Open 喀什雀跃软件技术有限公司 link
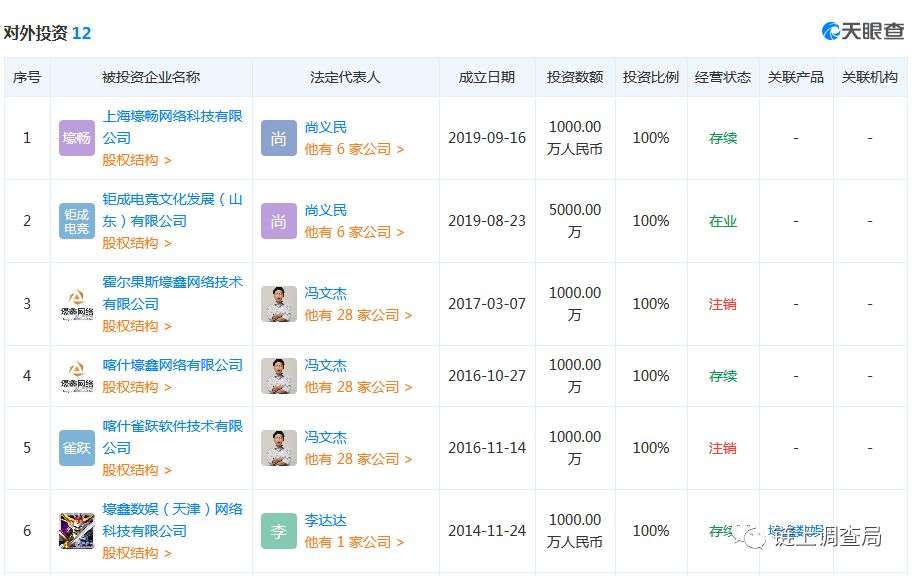The width and height of the screenshot is (912, 576). [x=172, y=437]
